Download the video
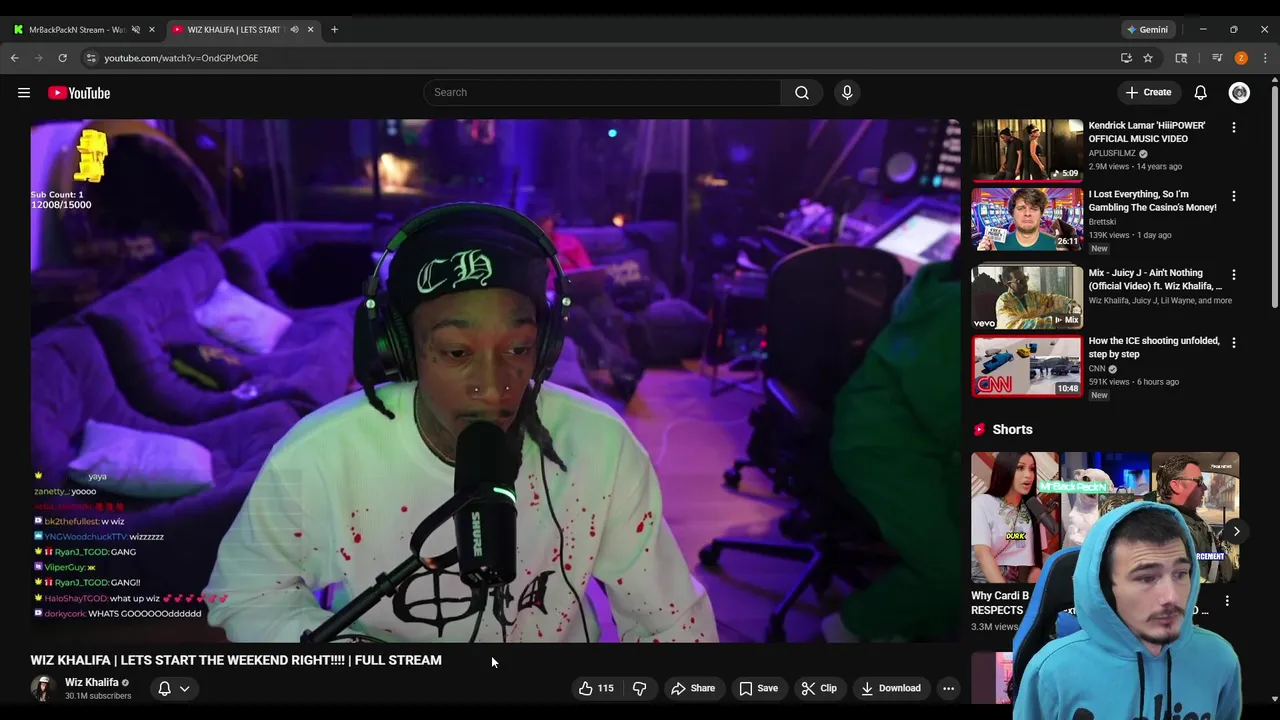The width and height of the screenshot is (1280, 720). (x=891, y=688)
